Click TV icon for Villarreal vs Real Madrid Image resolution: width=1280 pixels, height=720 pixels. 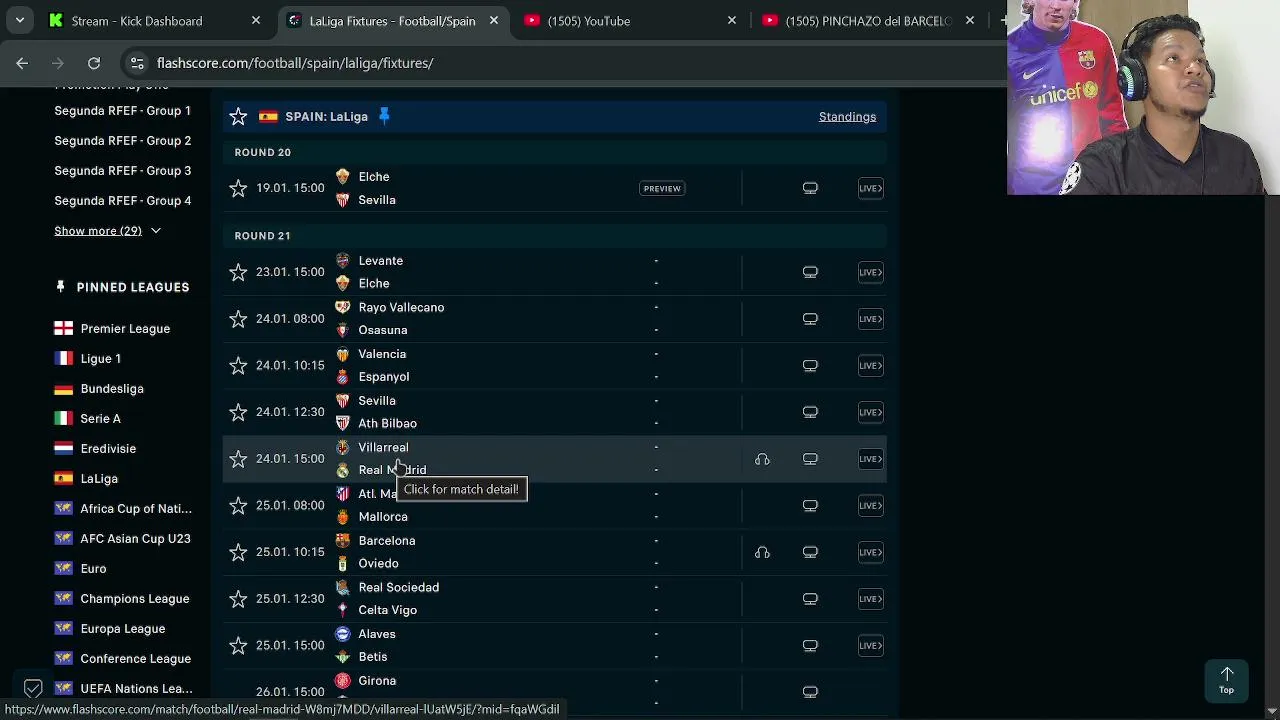[810, 459]
